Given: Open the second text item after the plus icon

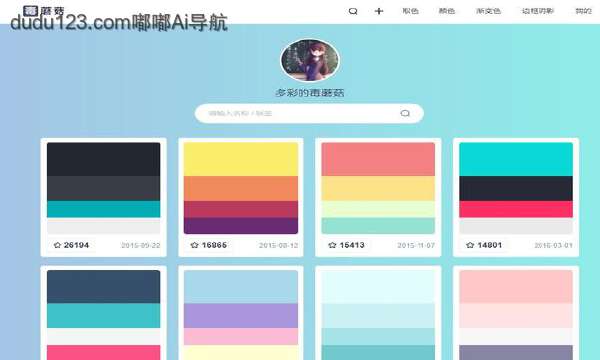Looking at the screenshot, I should tap(447, 11).
